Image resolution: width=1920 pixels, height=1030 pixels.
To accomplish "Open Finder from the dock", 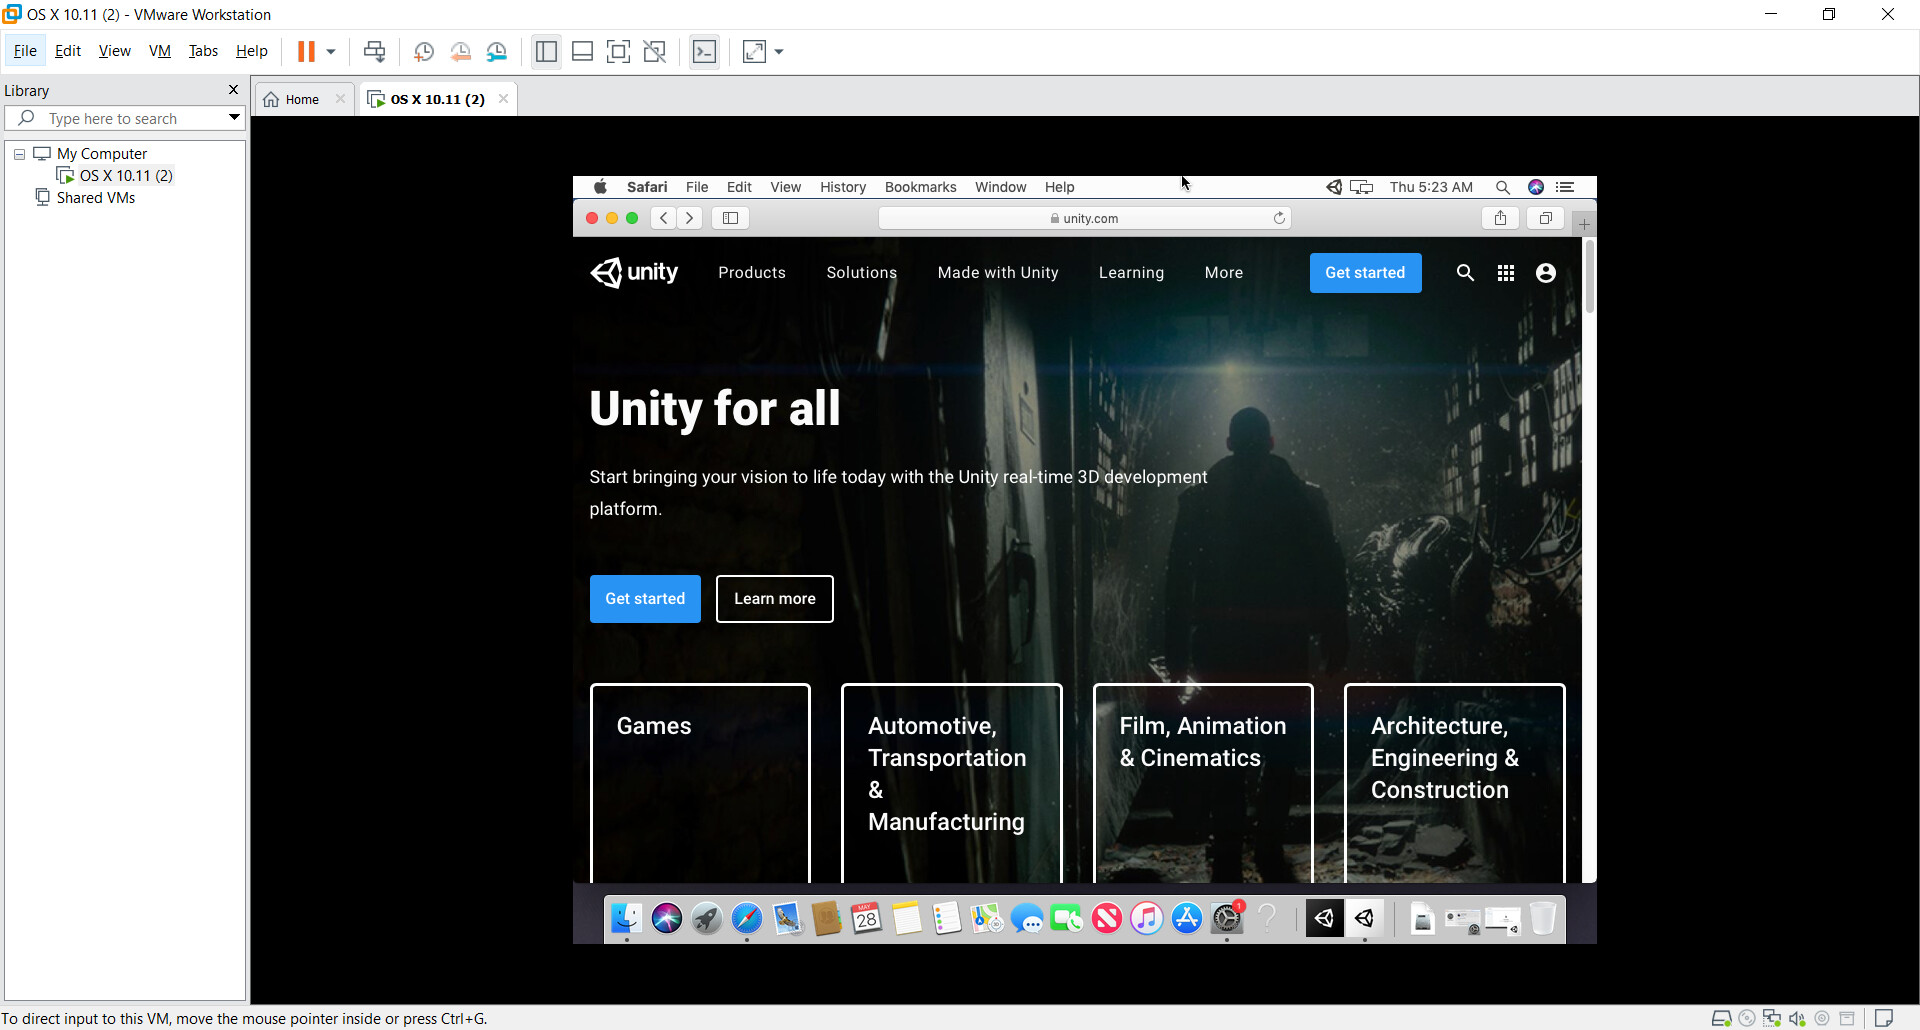I will pyautogui.click(x=627, y=918).
